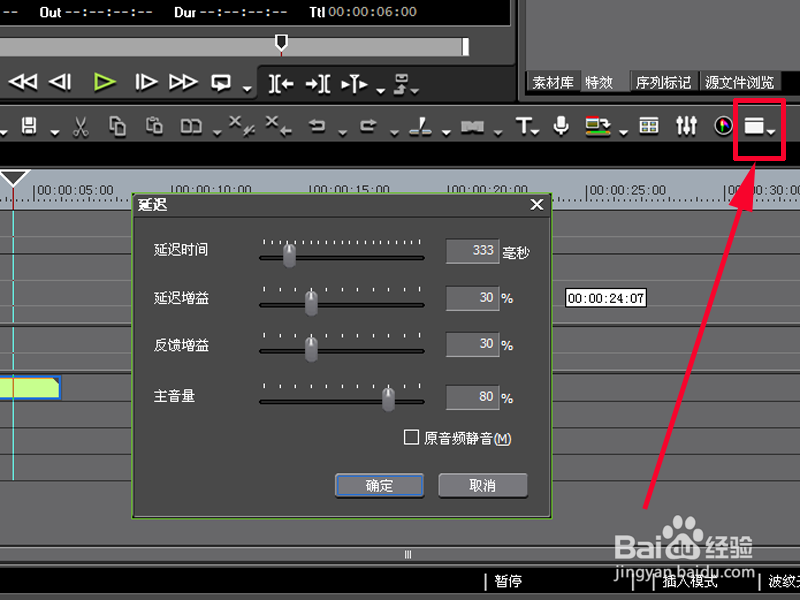The image size is (800, 600).
Task: Open dropdown arrow beside highlighted folder icon
Action: (x=771, y=132)
